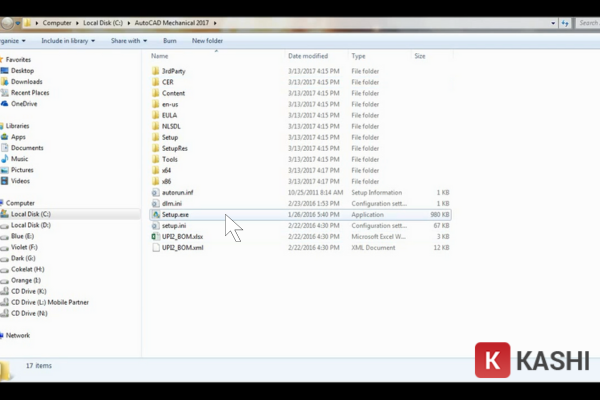This screenshot has width=600, height=400.
Task: Click the refresh button beside address bar
Action: pyautogui.click(x=565, y=23)
